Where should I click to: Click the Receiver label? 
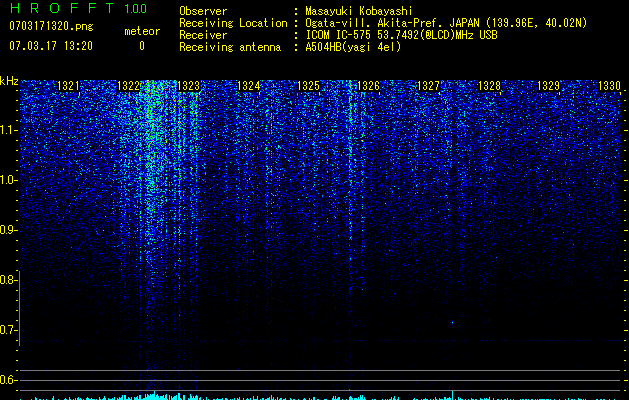pos(203,35)
